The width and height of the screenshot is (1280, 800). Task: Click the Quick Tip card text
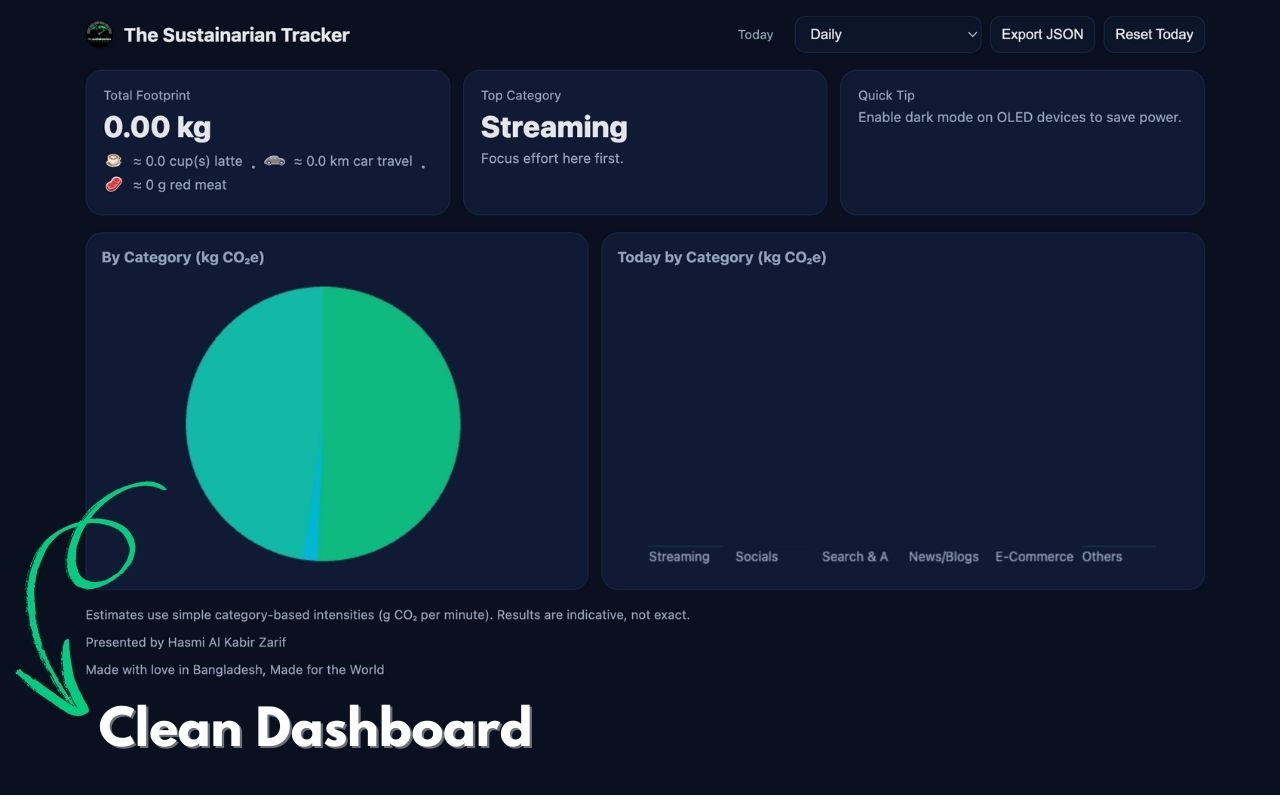coord(1019,117)
